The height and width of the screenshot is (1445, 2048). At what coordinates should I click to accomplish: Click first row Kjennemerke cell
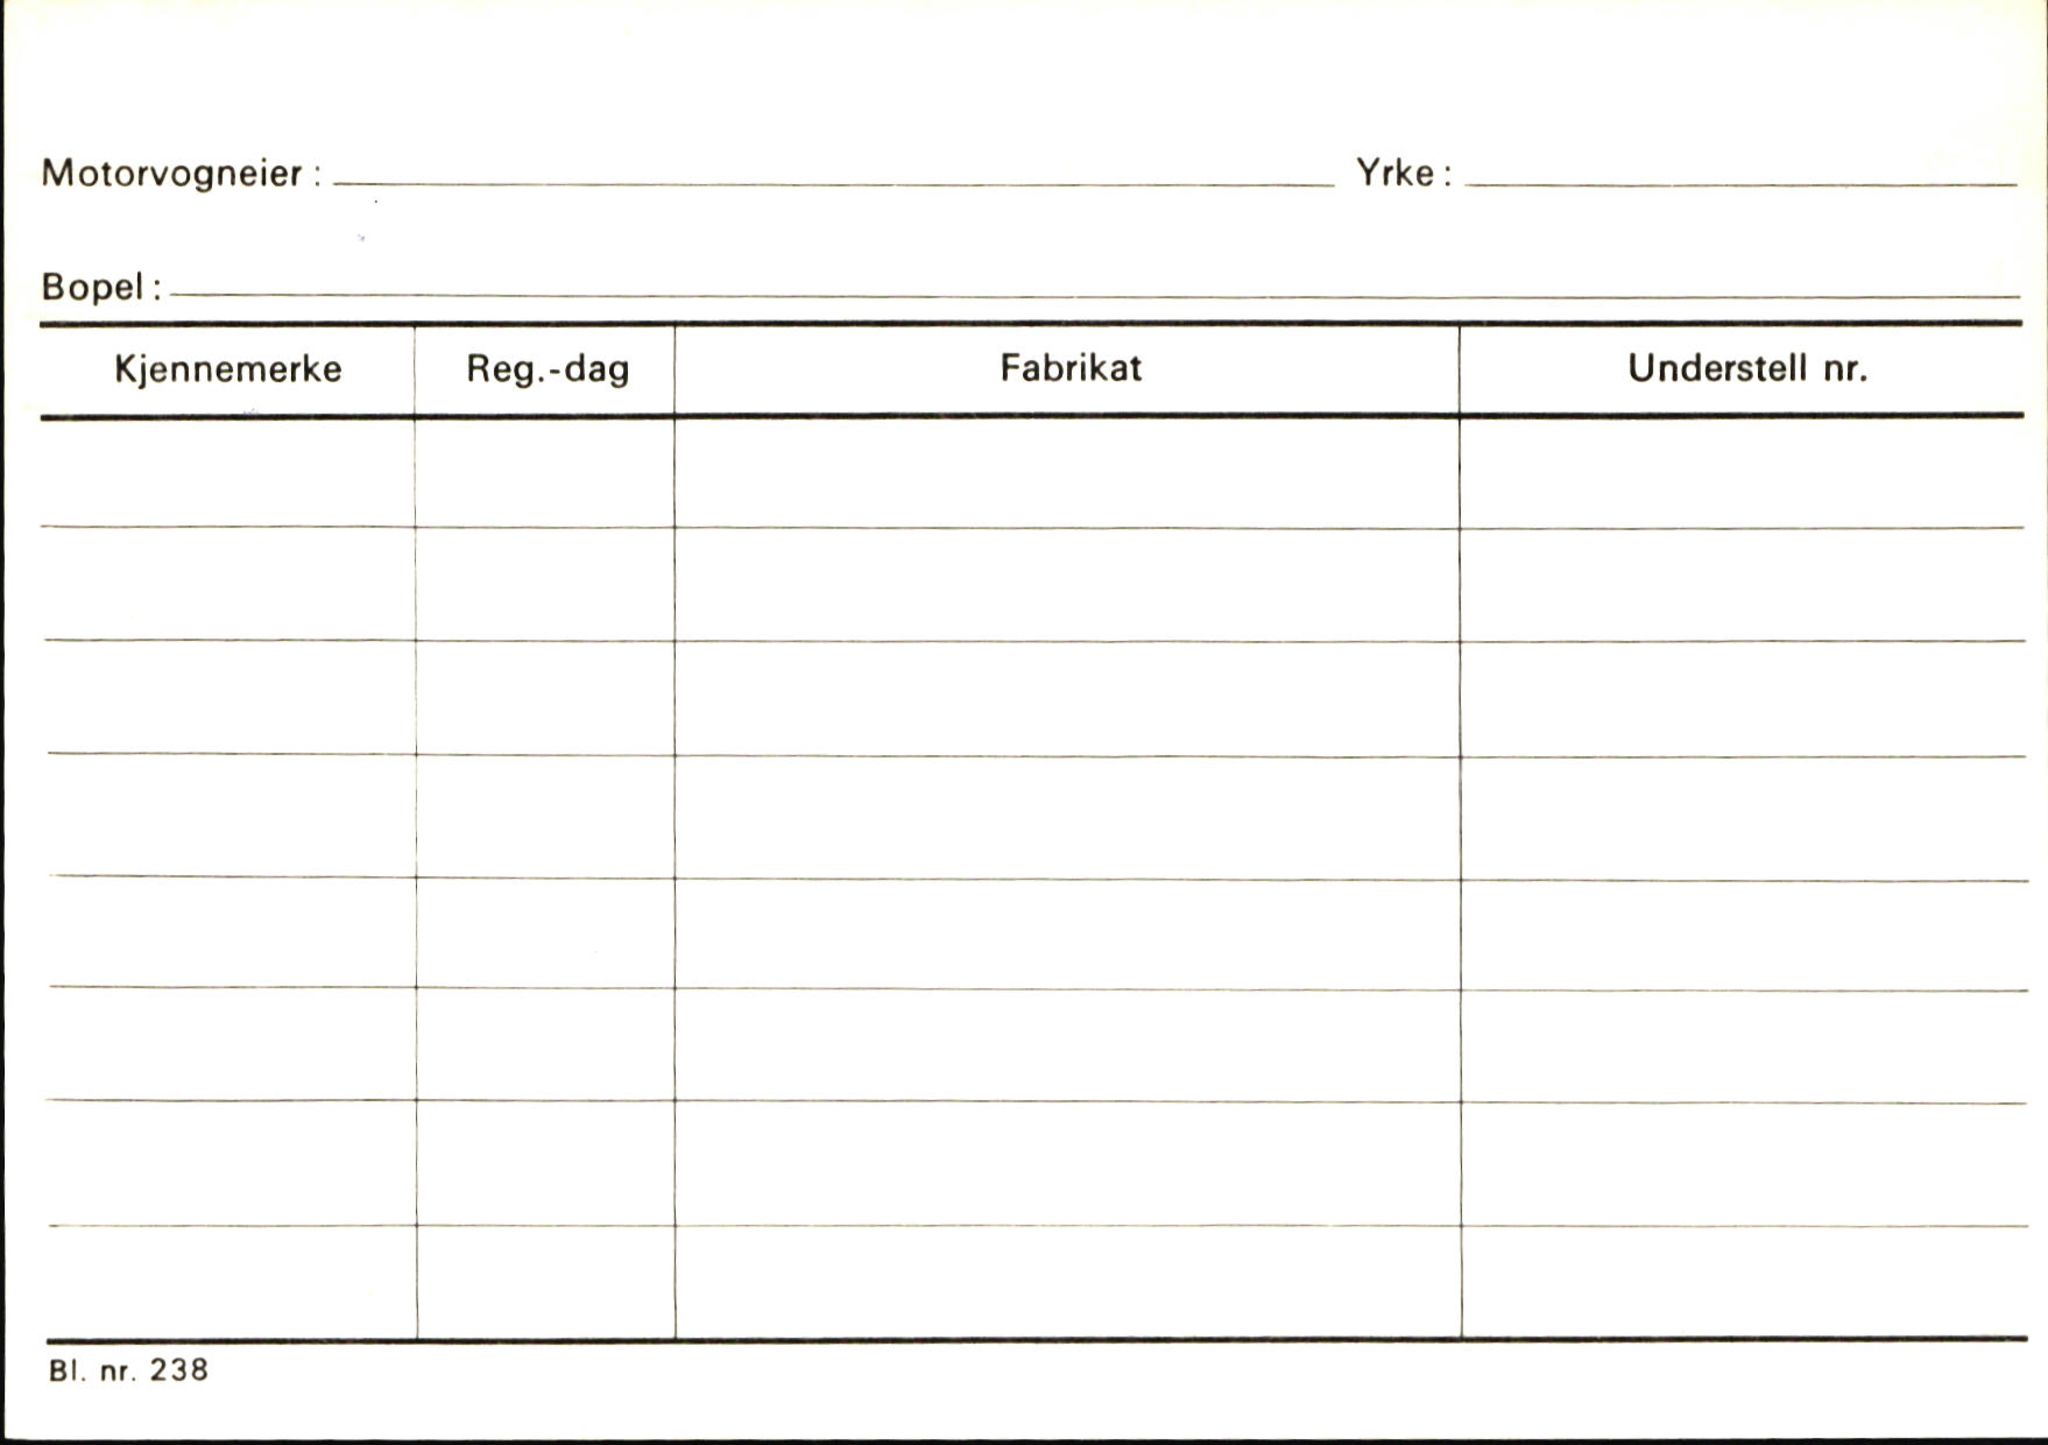[228, 472]
